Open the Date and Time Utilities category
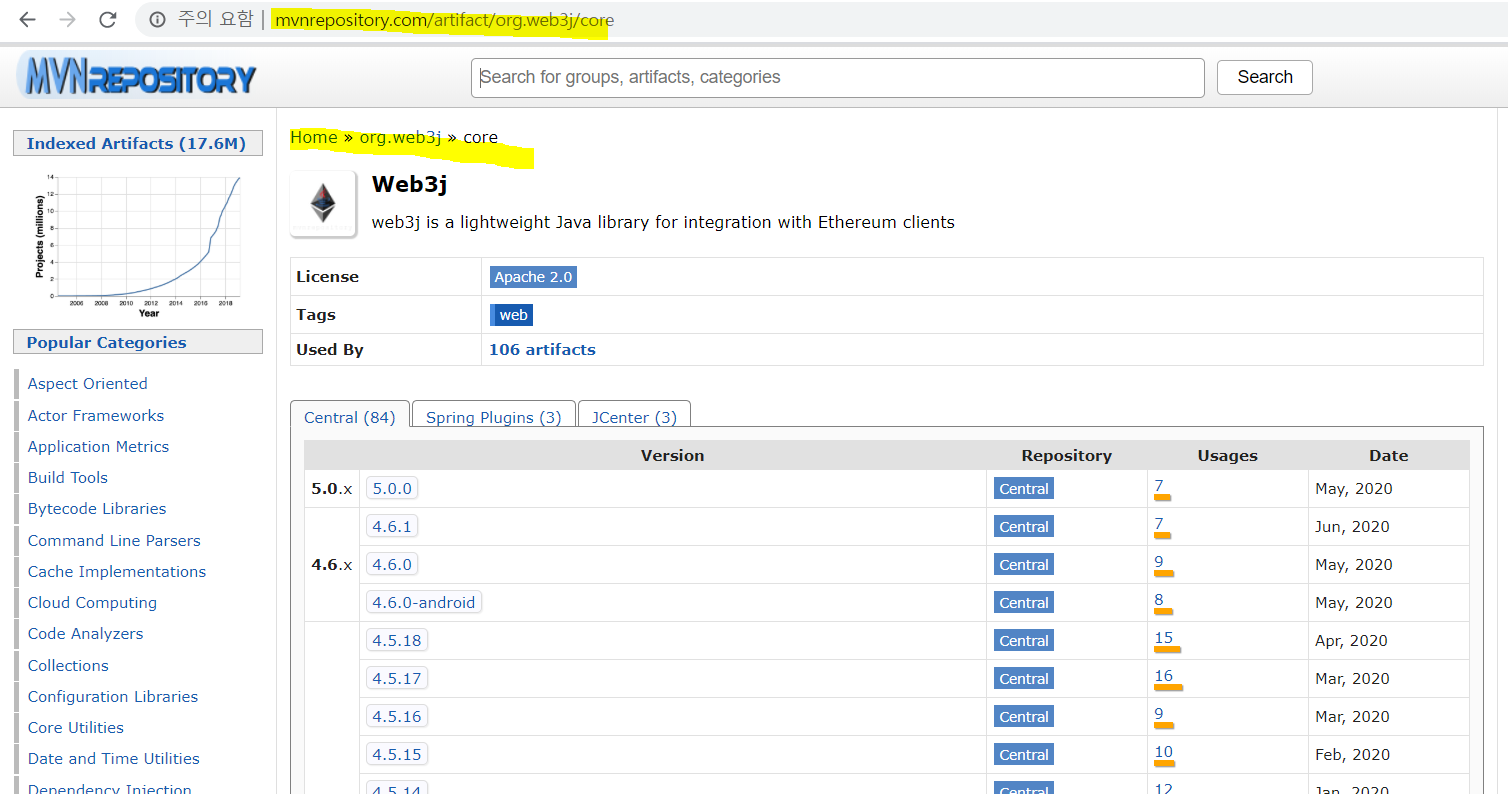Image resolution: width=1508 pixels, height=794 pixels. tap(114, 759)
